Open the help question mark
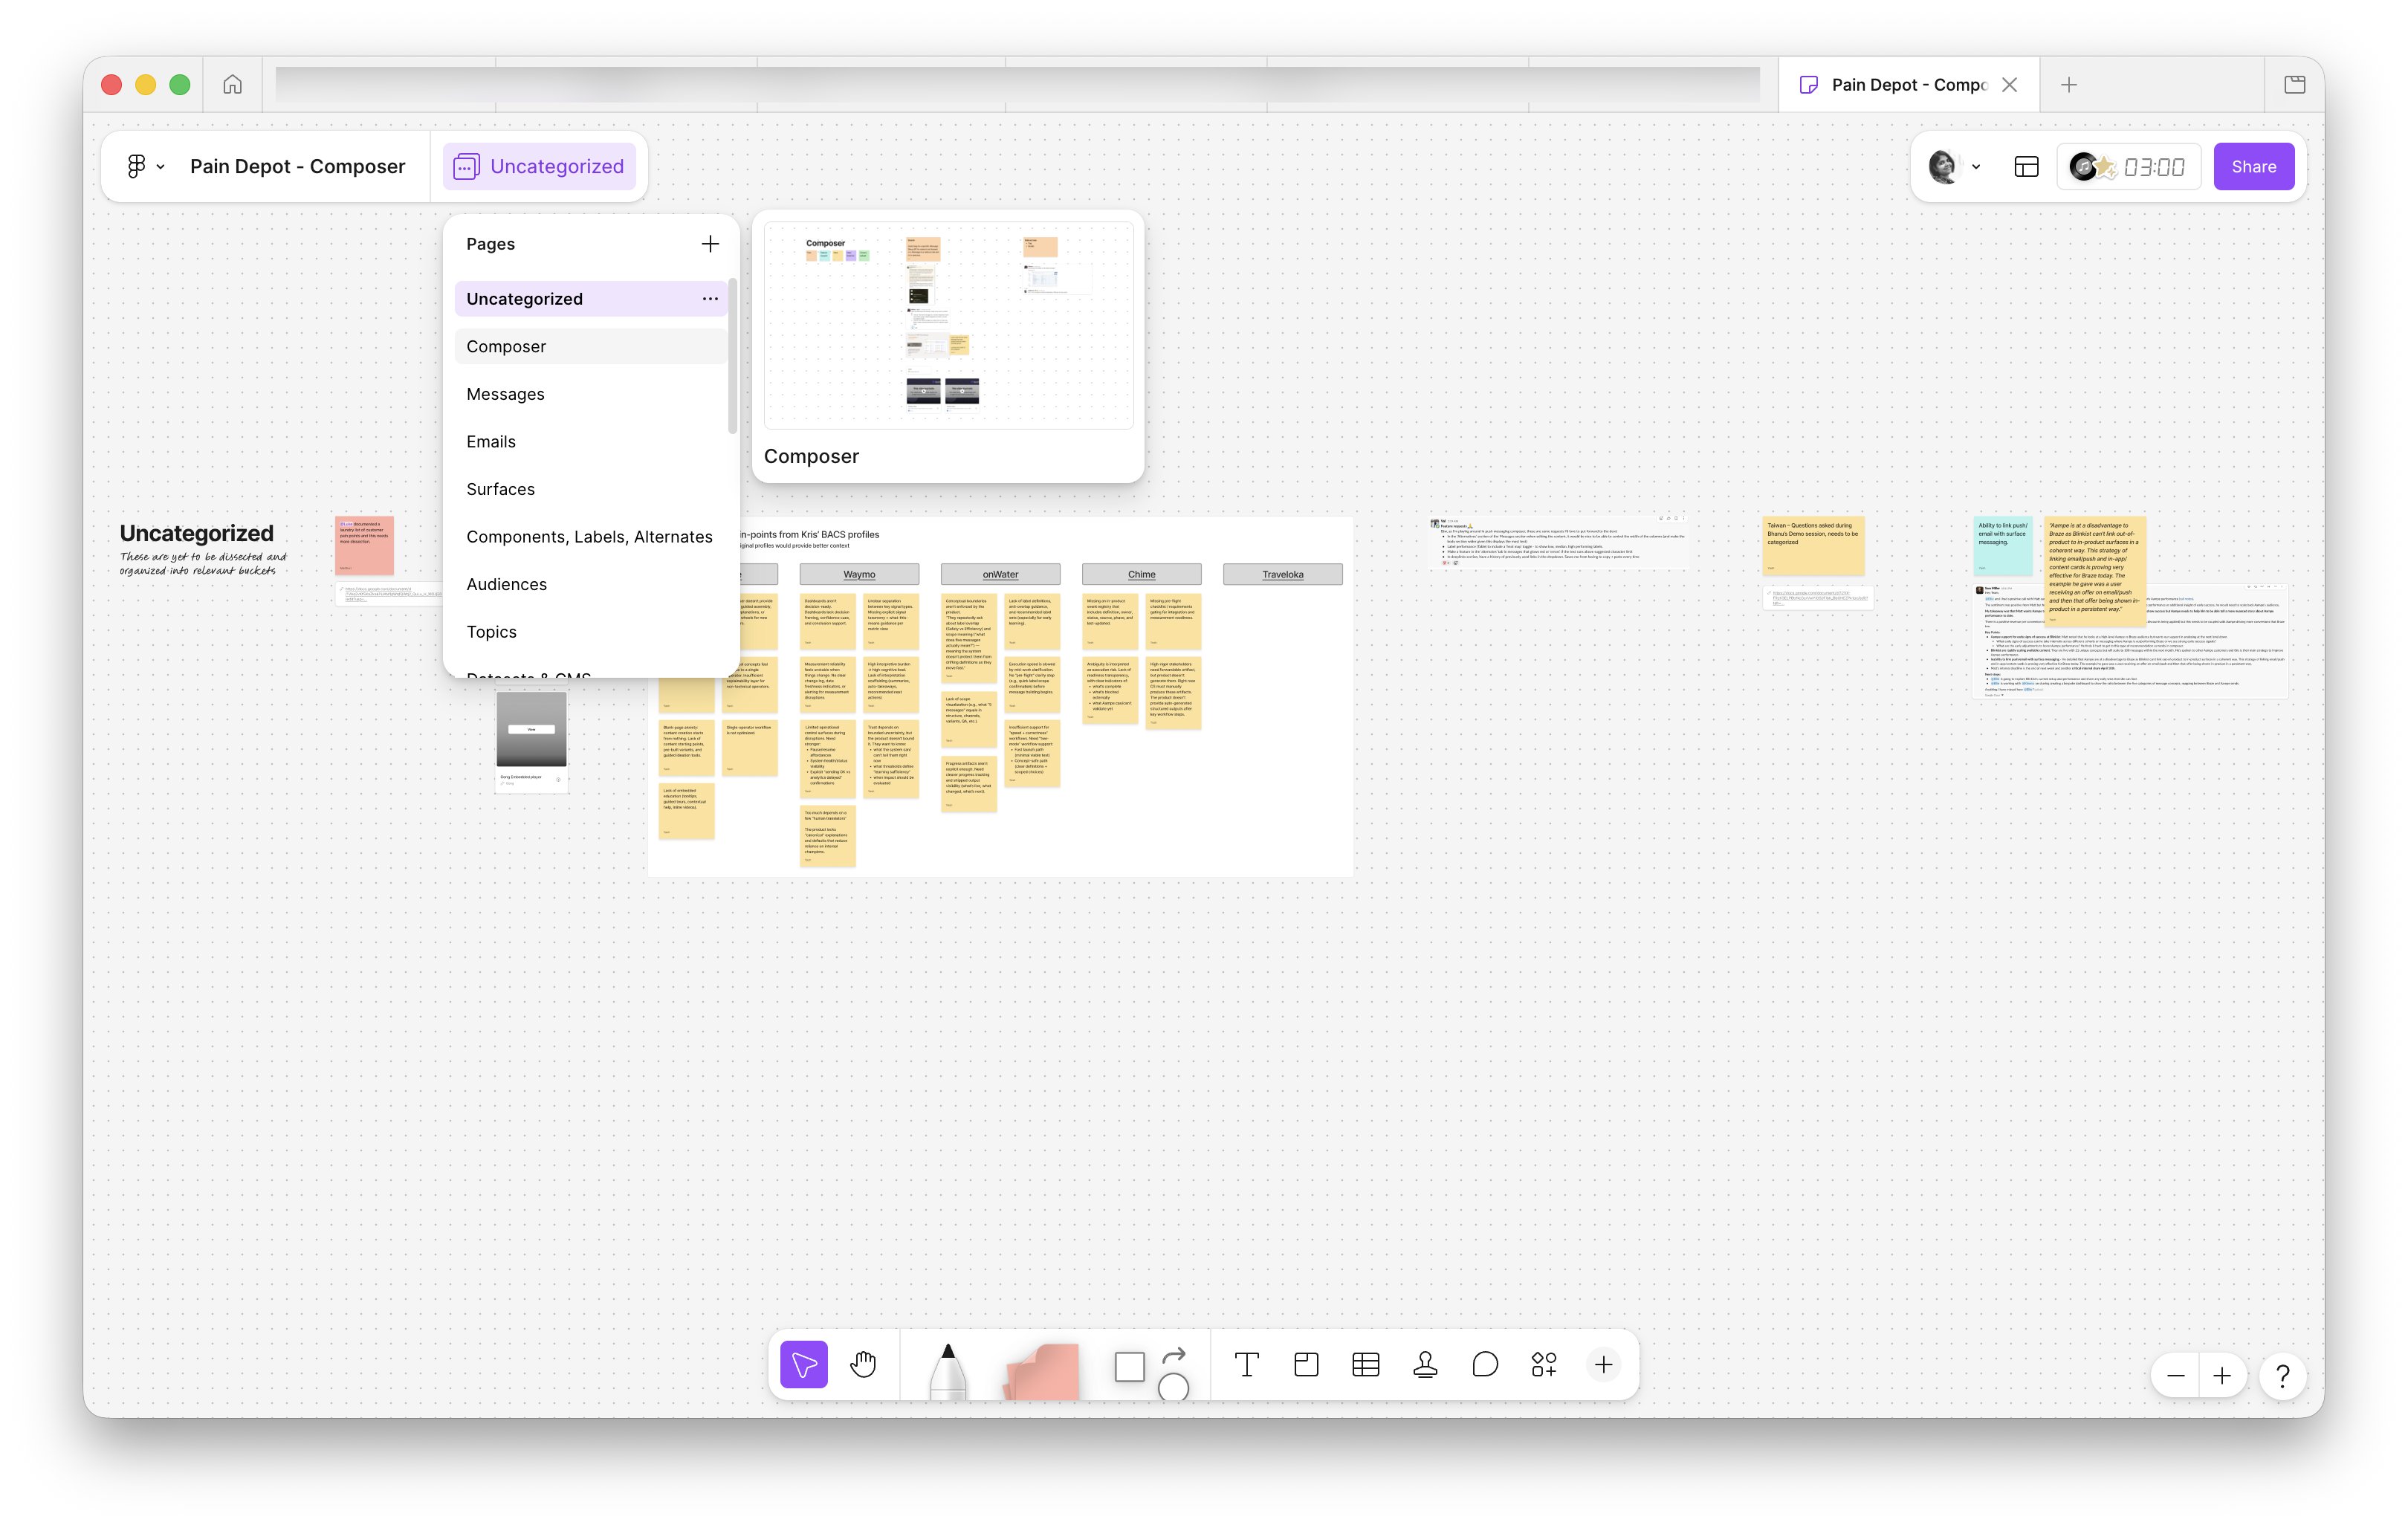This screenshot has width=2408, height=1528. pos(2283,1377)
